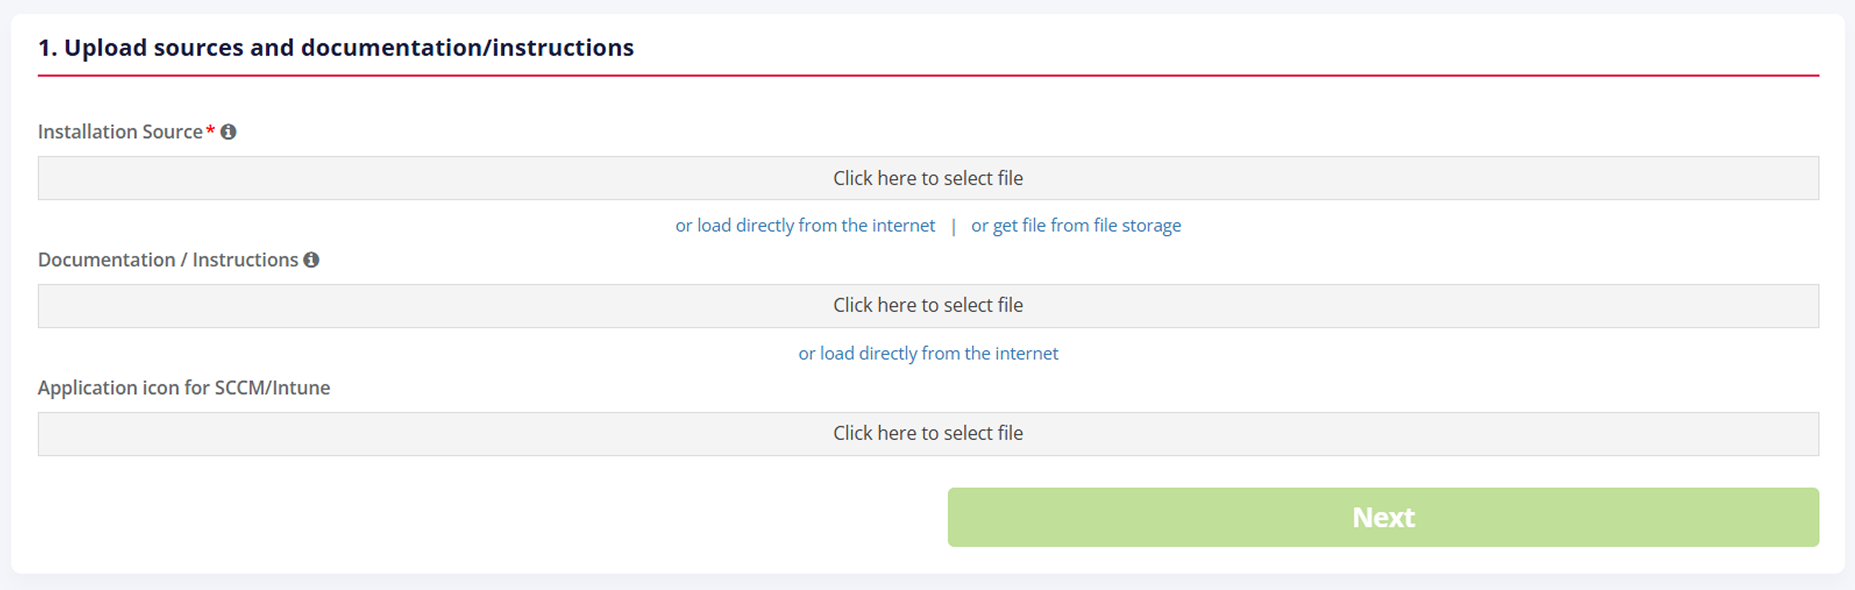Click the red required-field asterisk
Image resolution: width=1855 pixels, height=590 pixels.
[211, 131]
